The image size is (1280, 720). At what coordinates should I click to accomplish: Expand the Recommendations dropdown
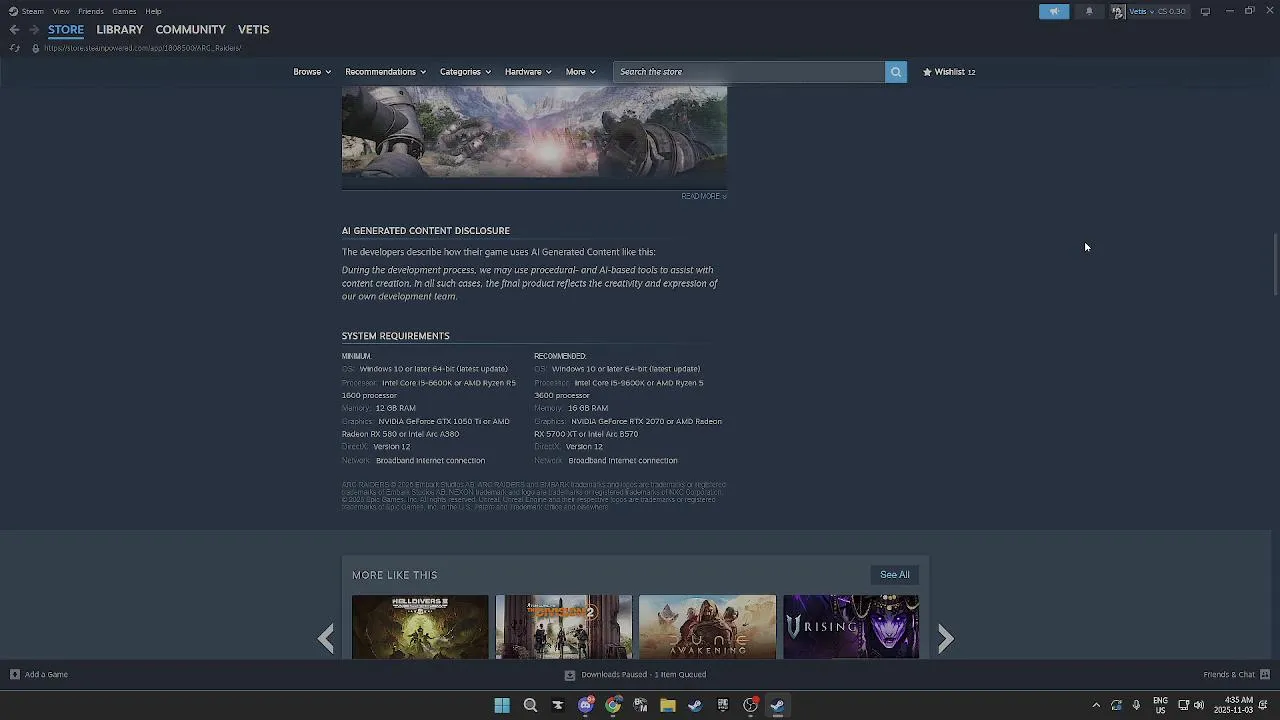[385, 72]
